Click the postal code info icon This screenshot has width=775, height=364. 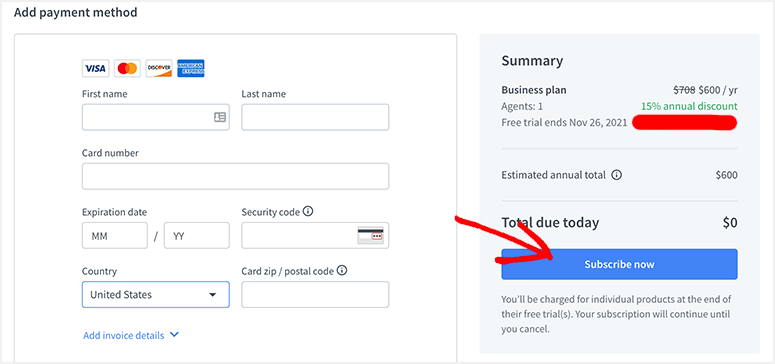click(x=342, y=271)
